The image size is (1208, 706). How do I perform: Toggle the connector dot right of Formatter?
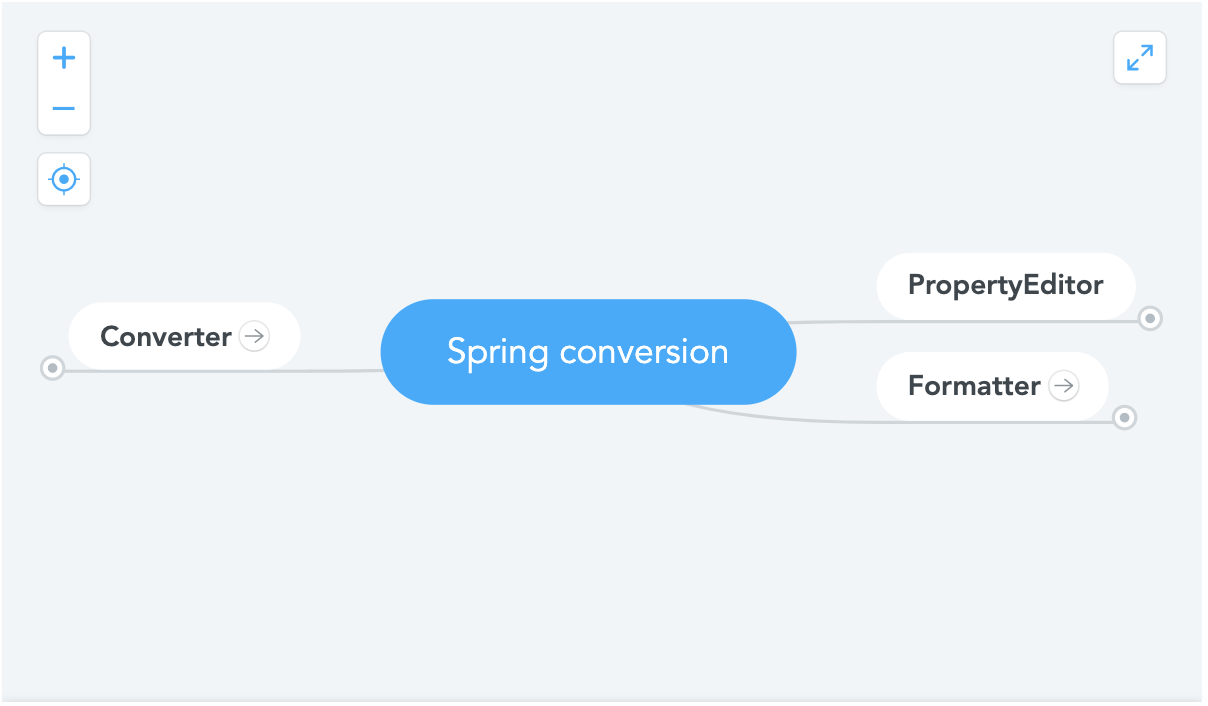(1125, 417)
